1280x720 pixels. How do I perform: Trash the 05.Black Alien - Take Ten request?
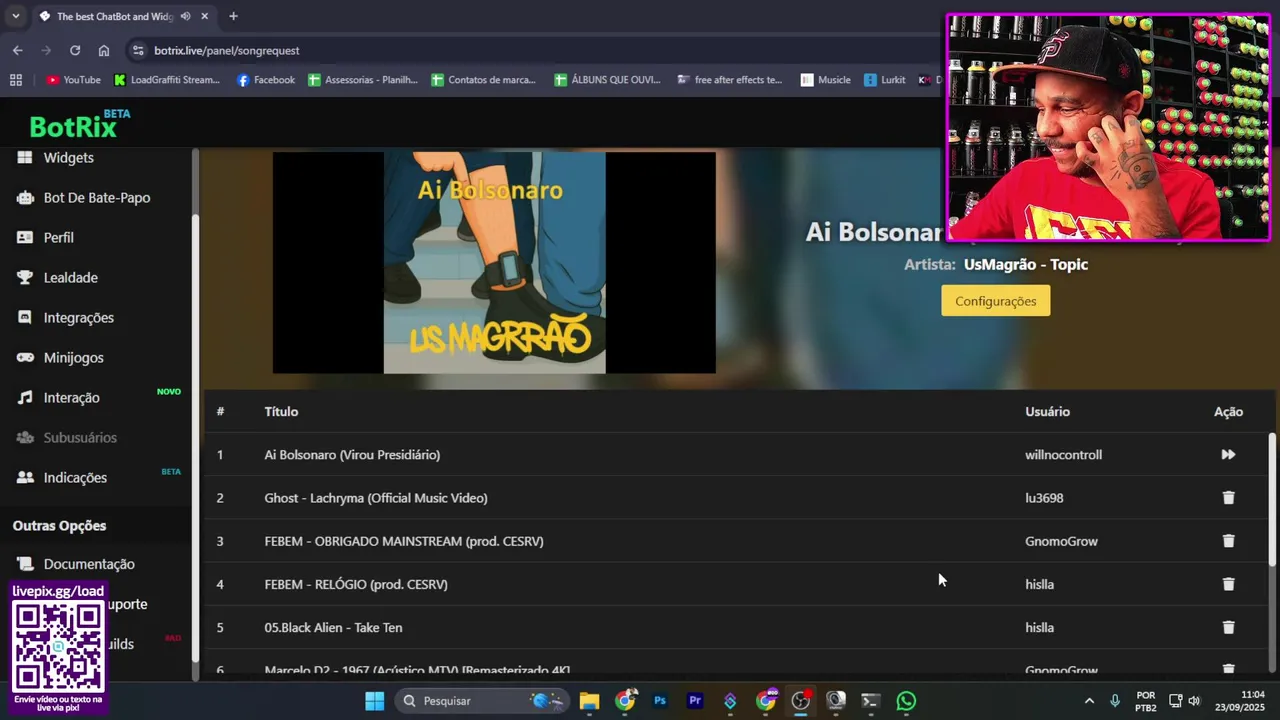click(x=1228, y=627)
